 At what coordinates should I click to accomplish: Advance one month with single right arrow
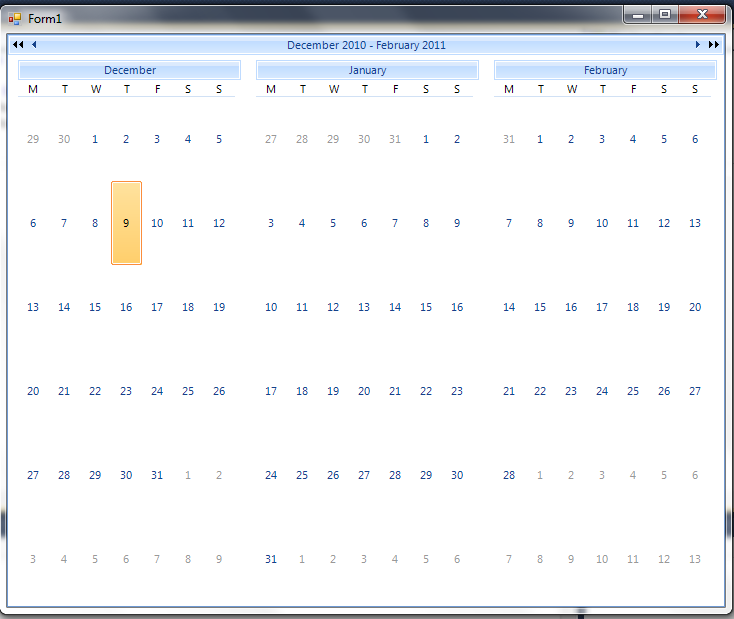click(x=697, y=44)
